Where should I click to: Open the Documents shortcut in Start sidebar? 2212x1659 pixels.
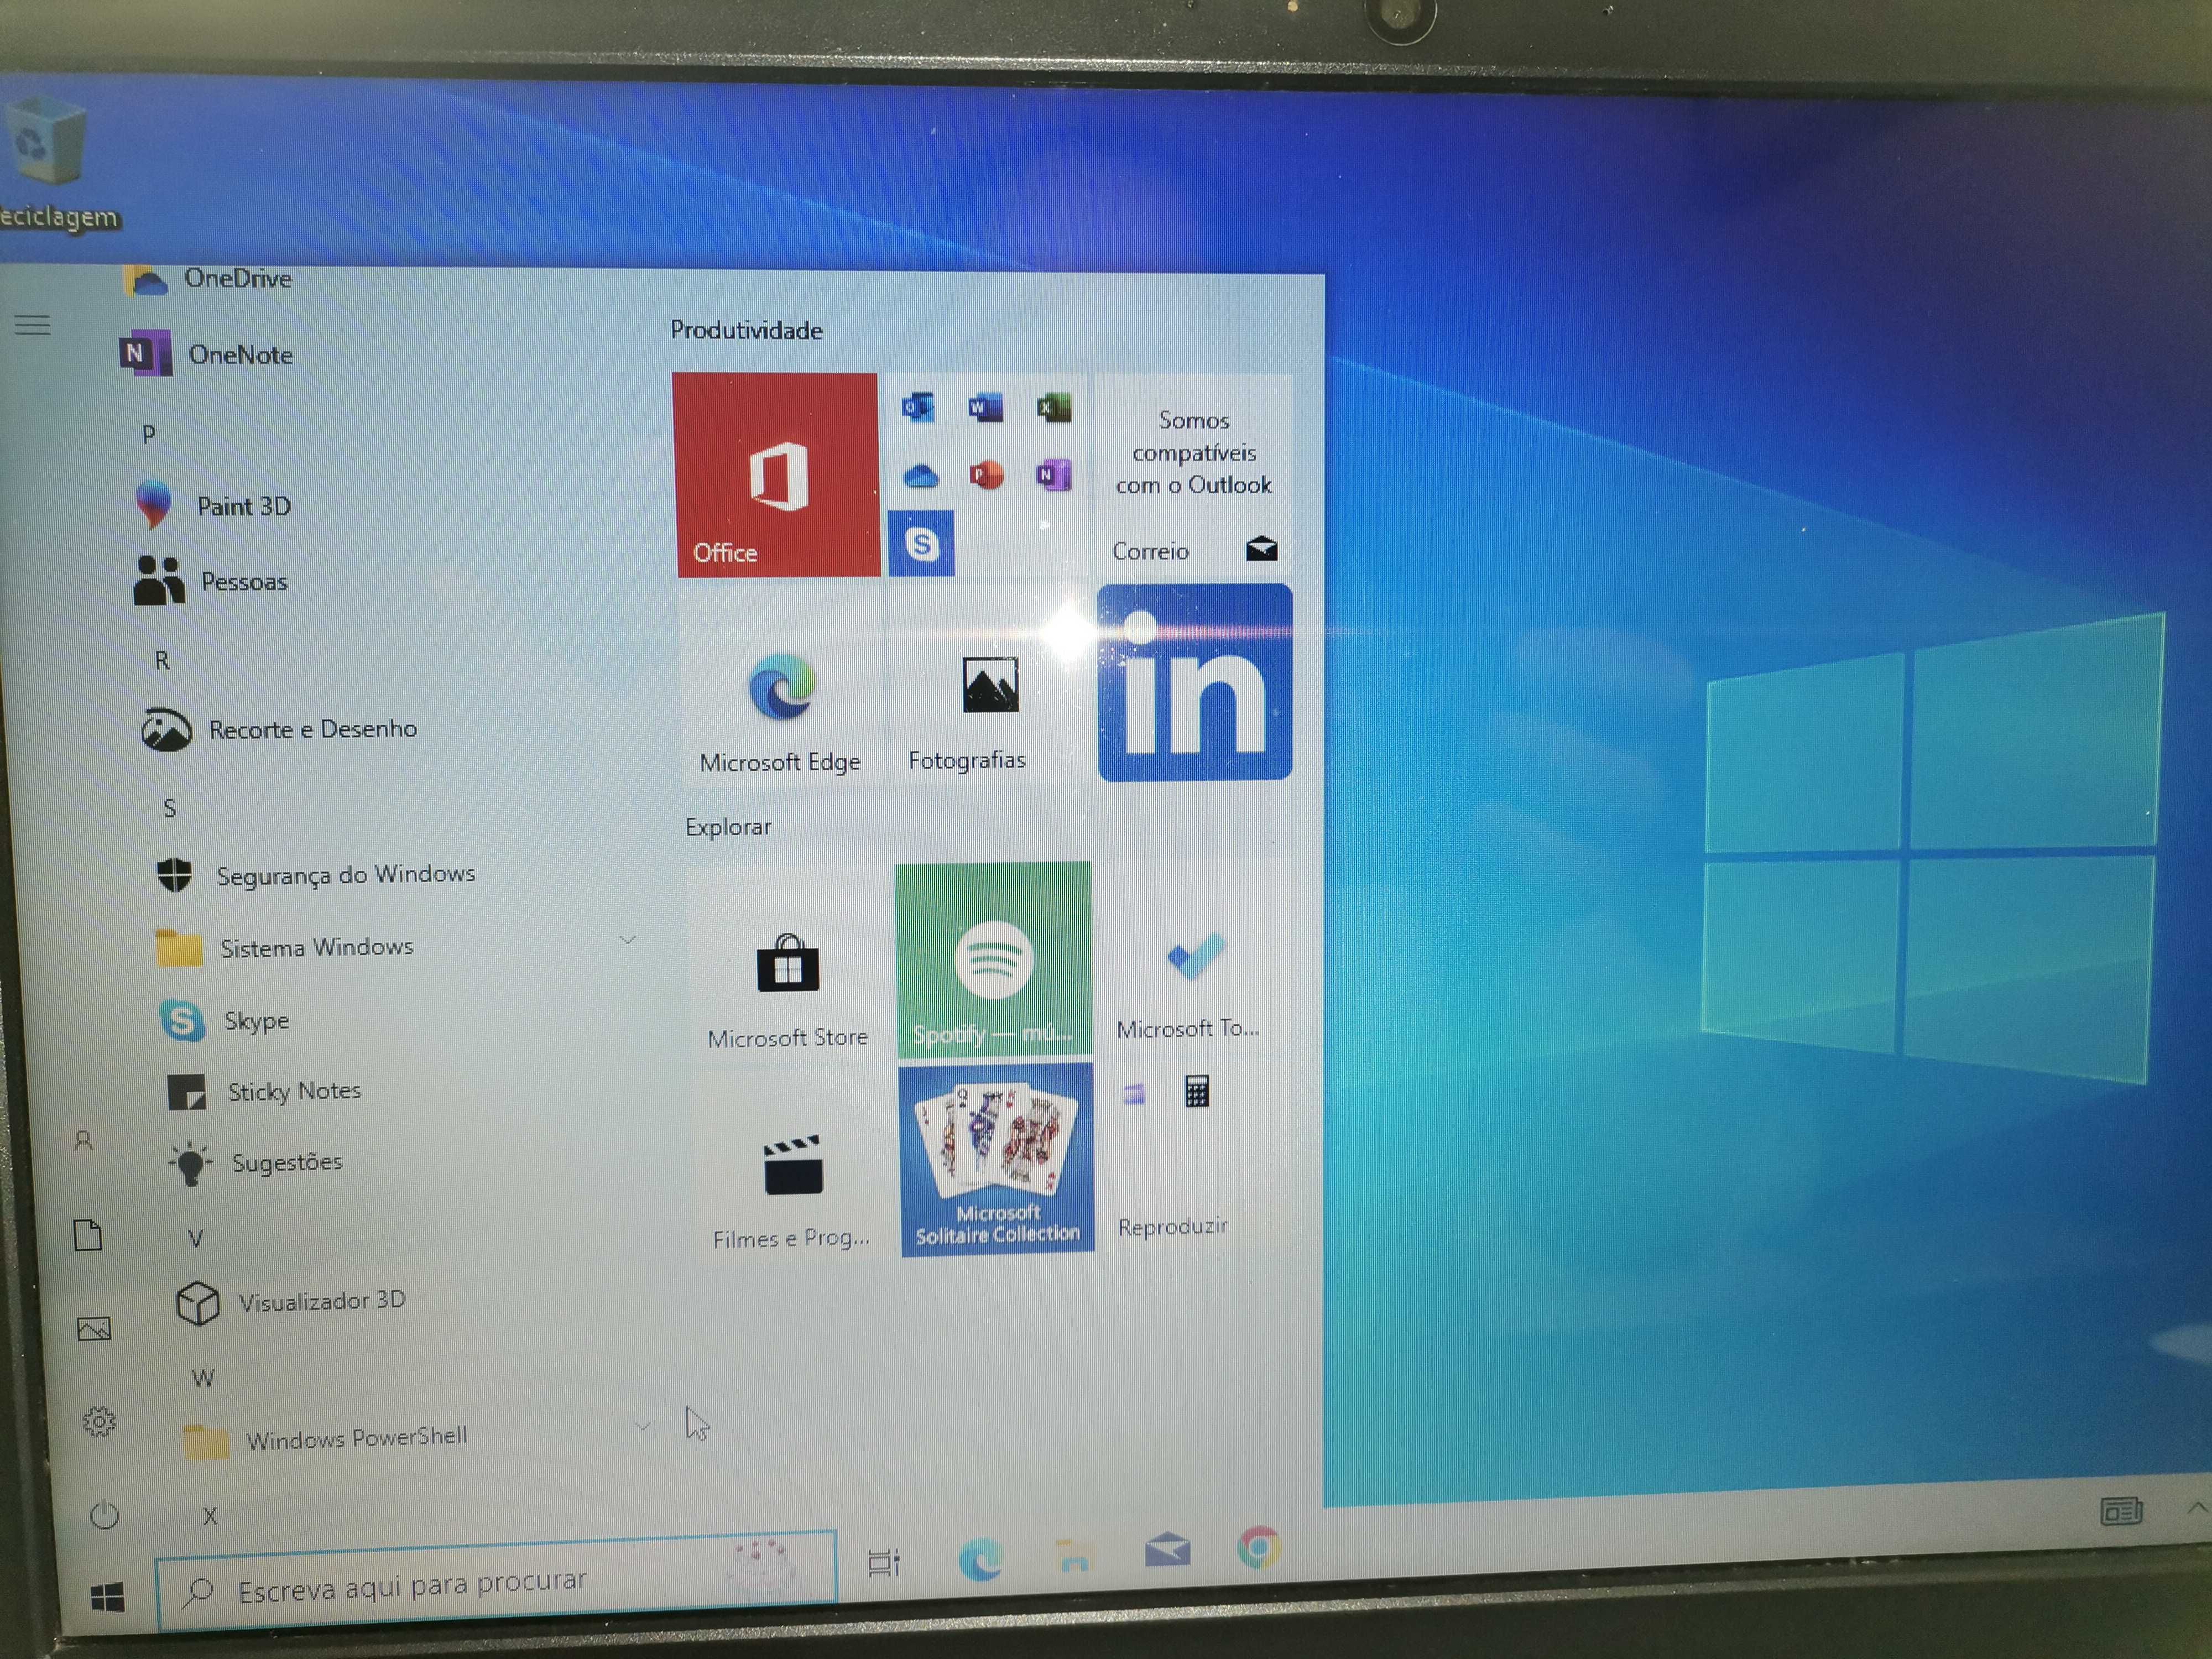click(x=88, y=1235)
